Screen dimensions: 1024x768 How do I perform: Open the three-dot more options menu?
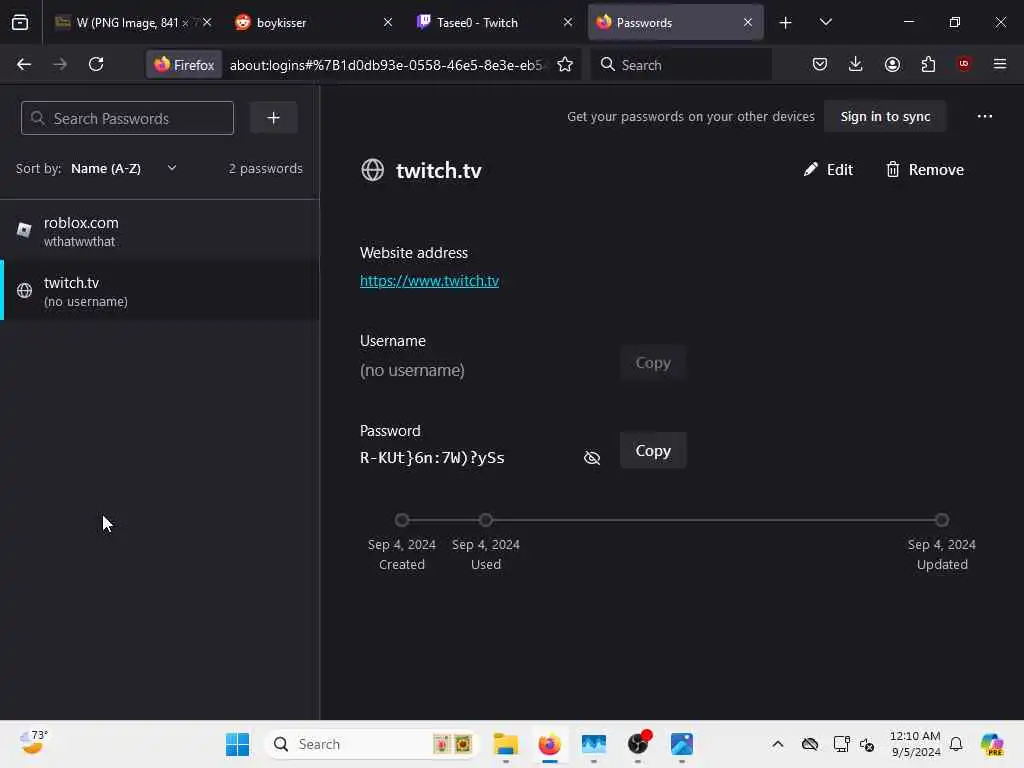point(985,116)
